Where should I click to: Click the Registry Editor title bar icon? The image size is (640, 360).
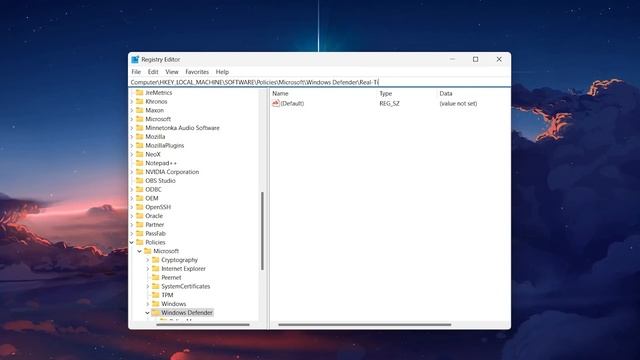pyautogui.click(x=135, y=60)
